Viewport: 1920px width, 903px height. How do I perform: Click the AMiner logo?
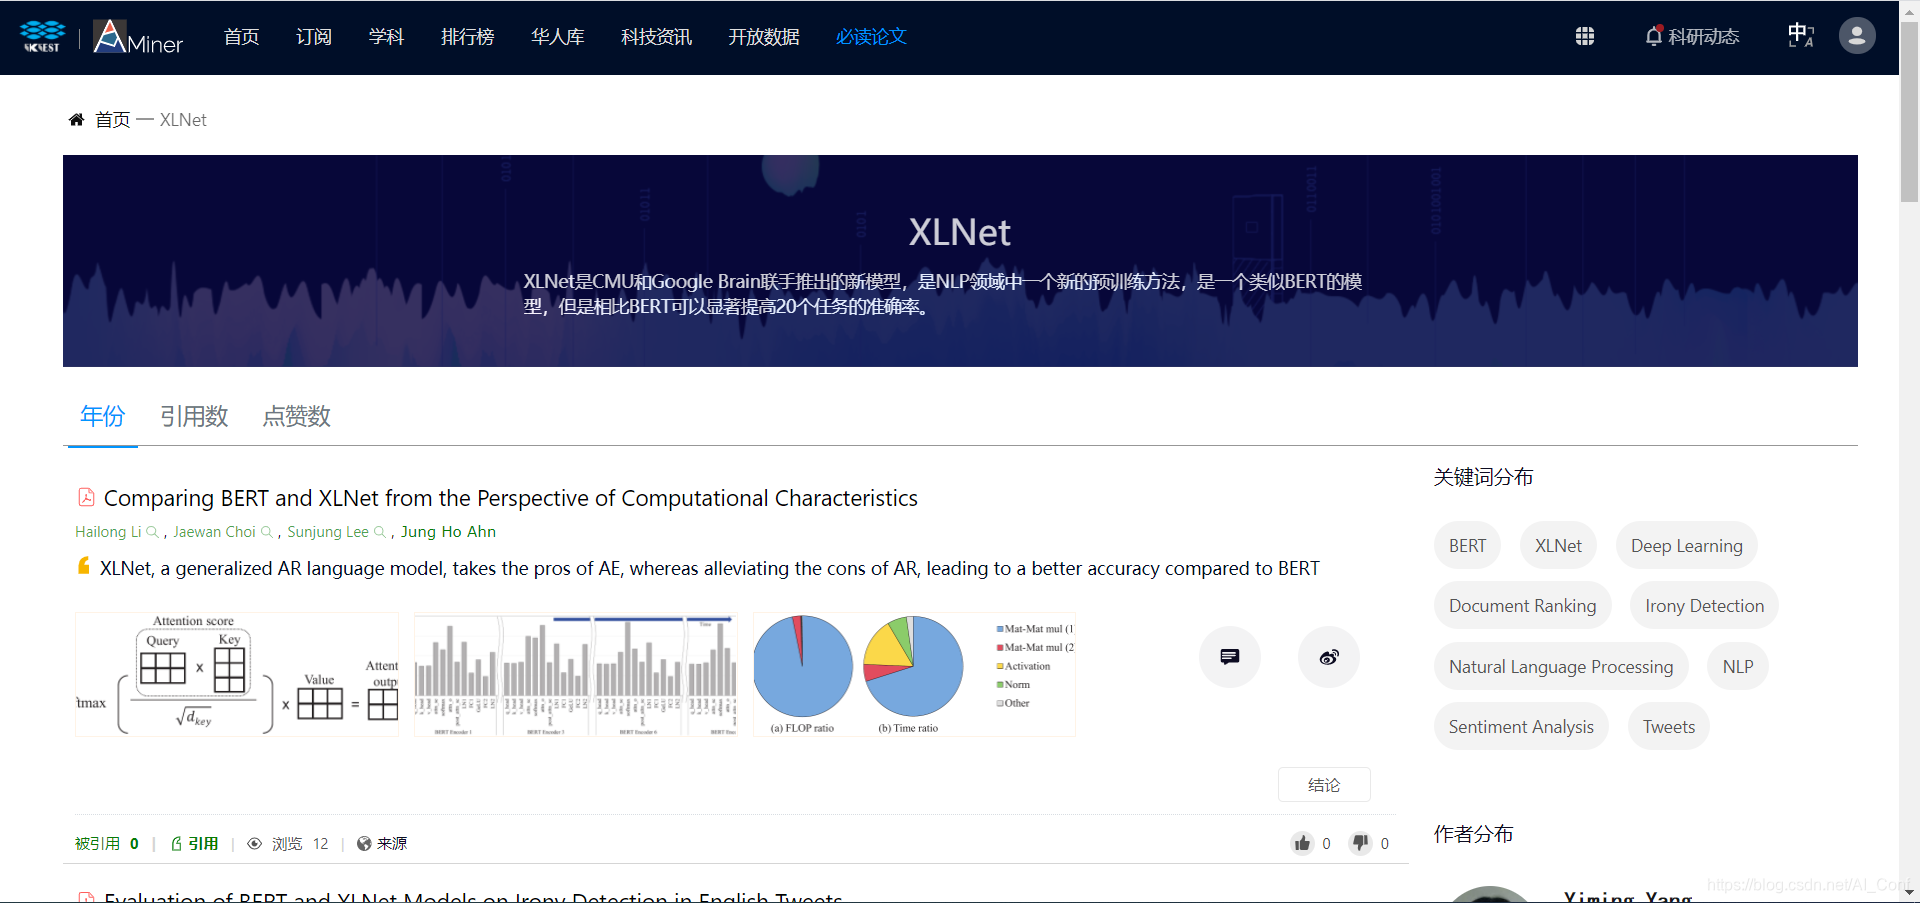pos(138,37)
